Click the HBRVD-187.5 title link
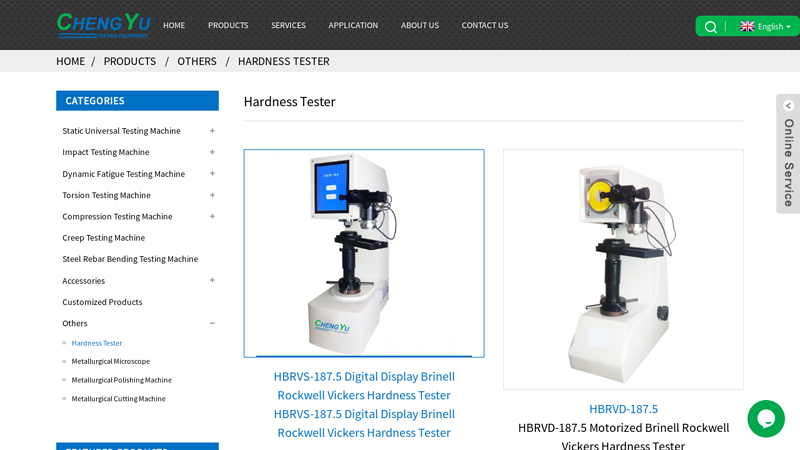Viewport: 800px width, 450px height. (623, 409)
